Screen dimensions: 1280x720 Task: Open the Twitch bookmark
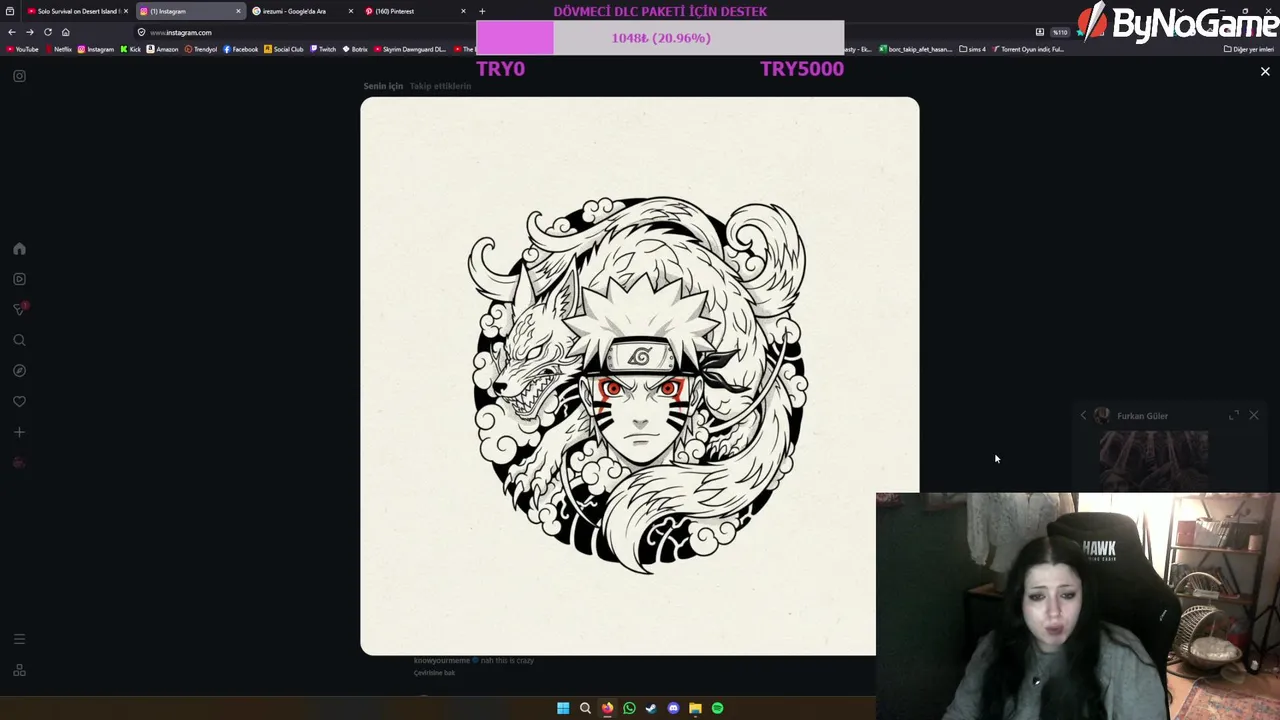pyautogui.click(x=323, y=49)
